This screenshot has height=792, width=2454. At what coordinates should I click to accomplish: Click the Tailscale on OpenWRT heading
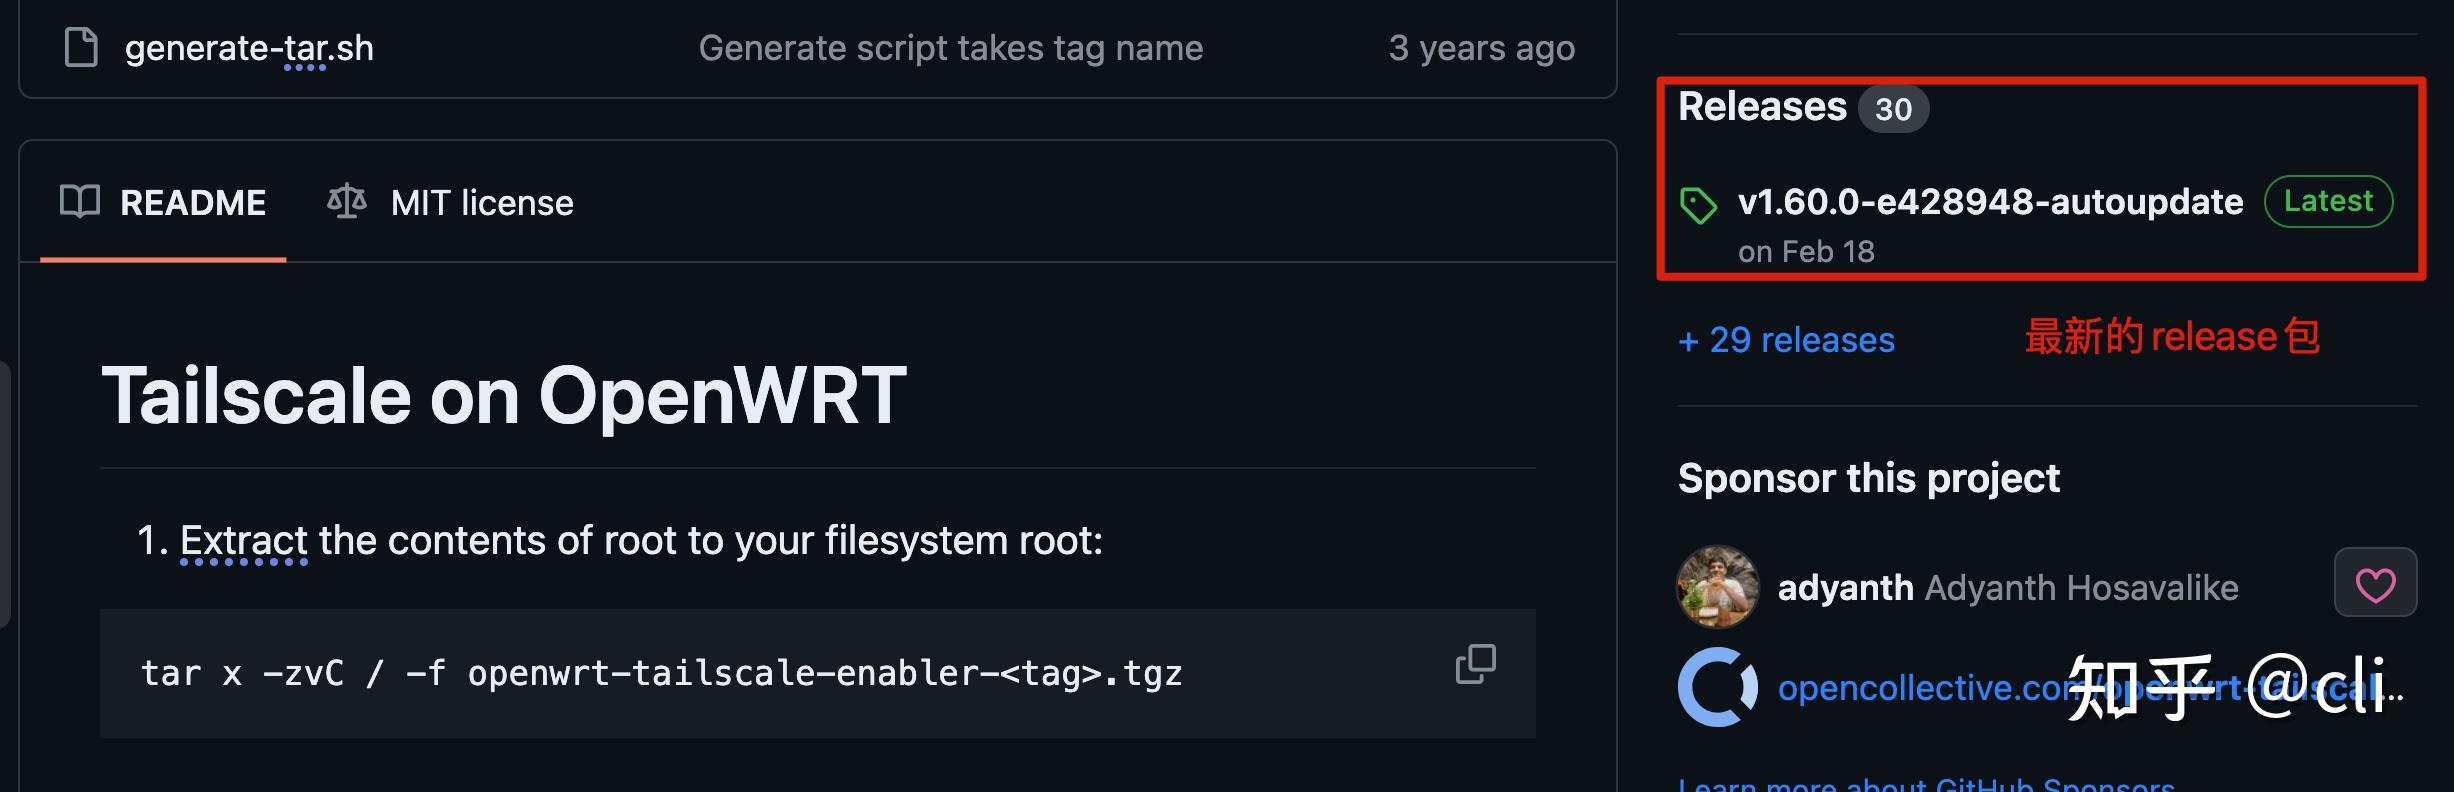tap(504, 396)
